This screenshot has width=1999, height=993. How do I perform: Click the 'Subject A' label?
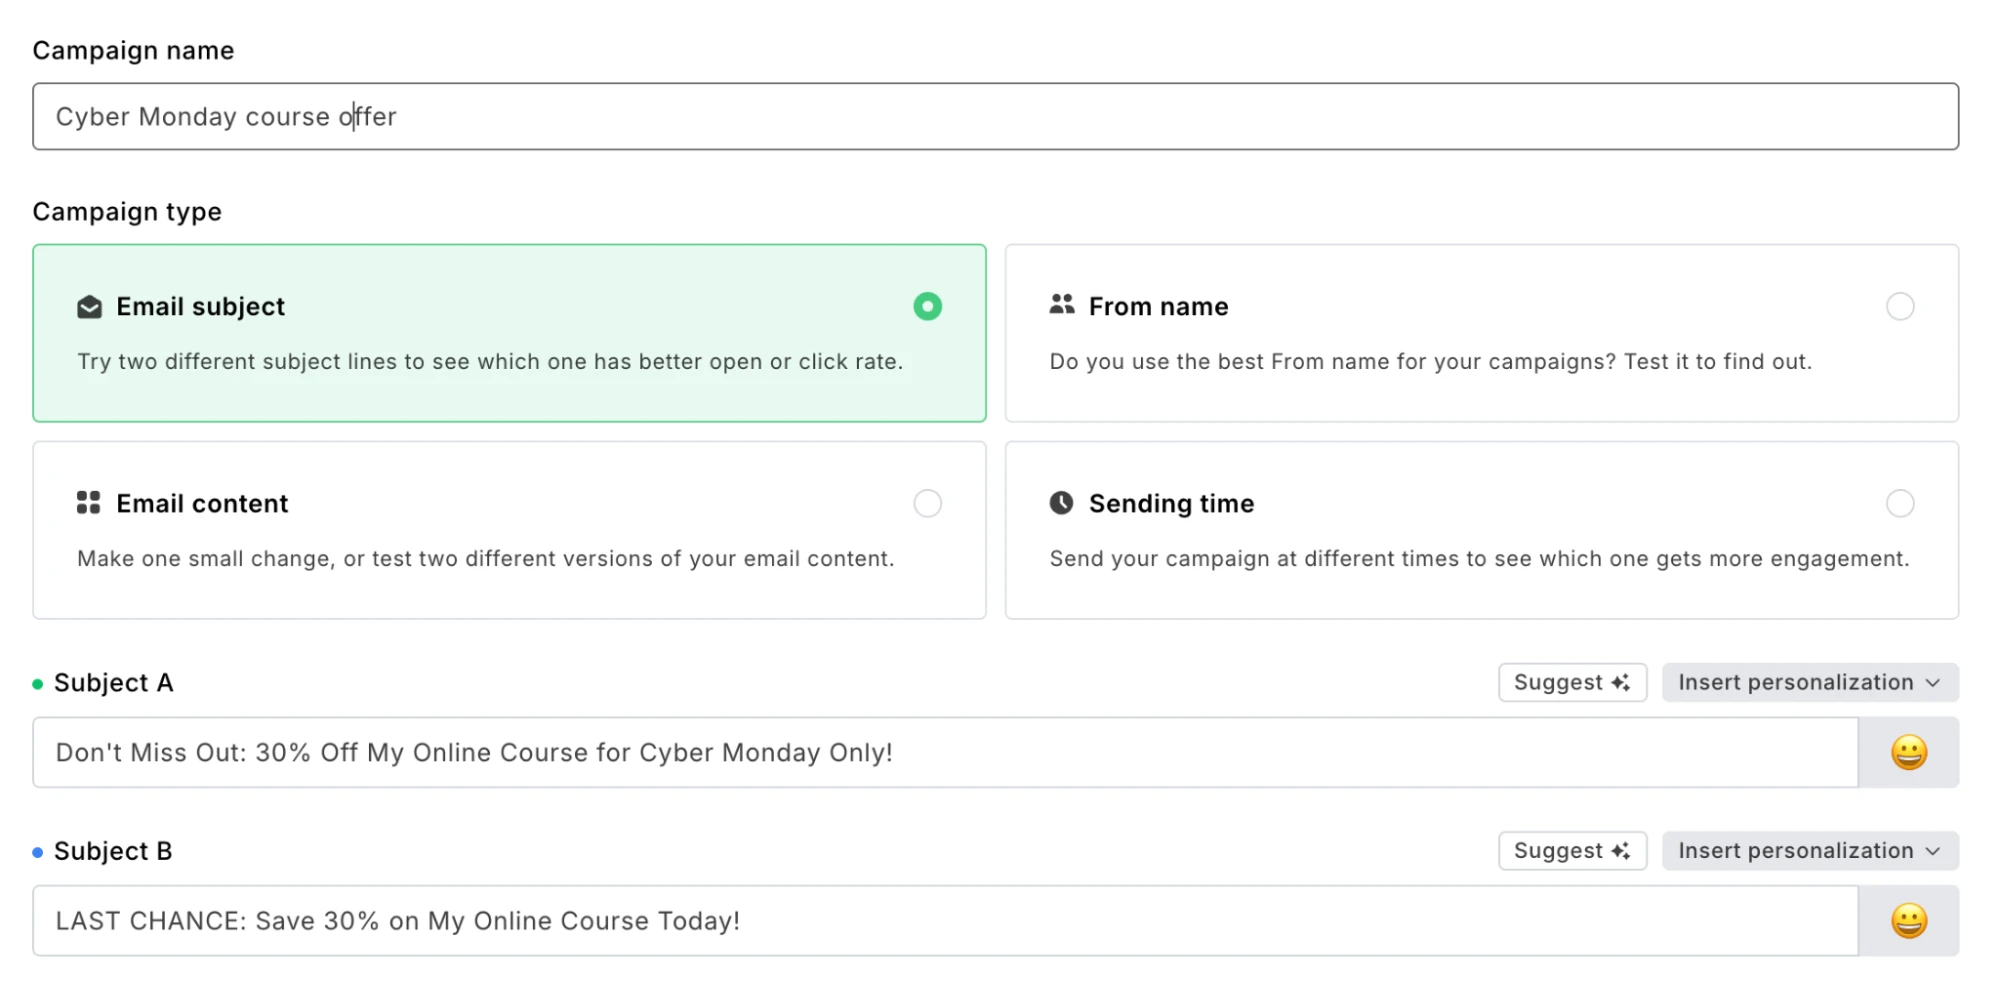[113, 683]
